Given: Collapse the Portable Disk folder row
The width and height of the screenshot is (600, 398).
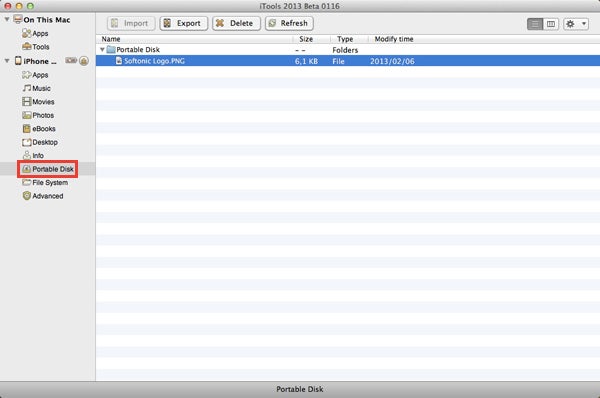Looking at the screenshot, I should (102, 49).
